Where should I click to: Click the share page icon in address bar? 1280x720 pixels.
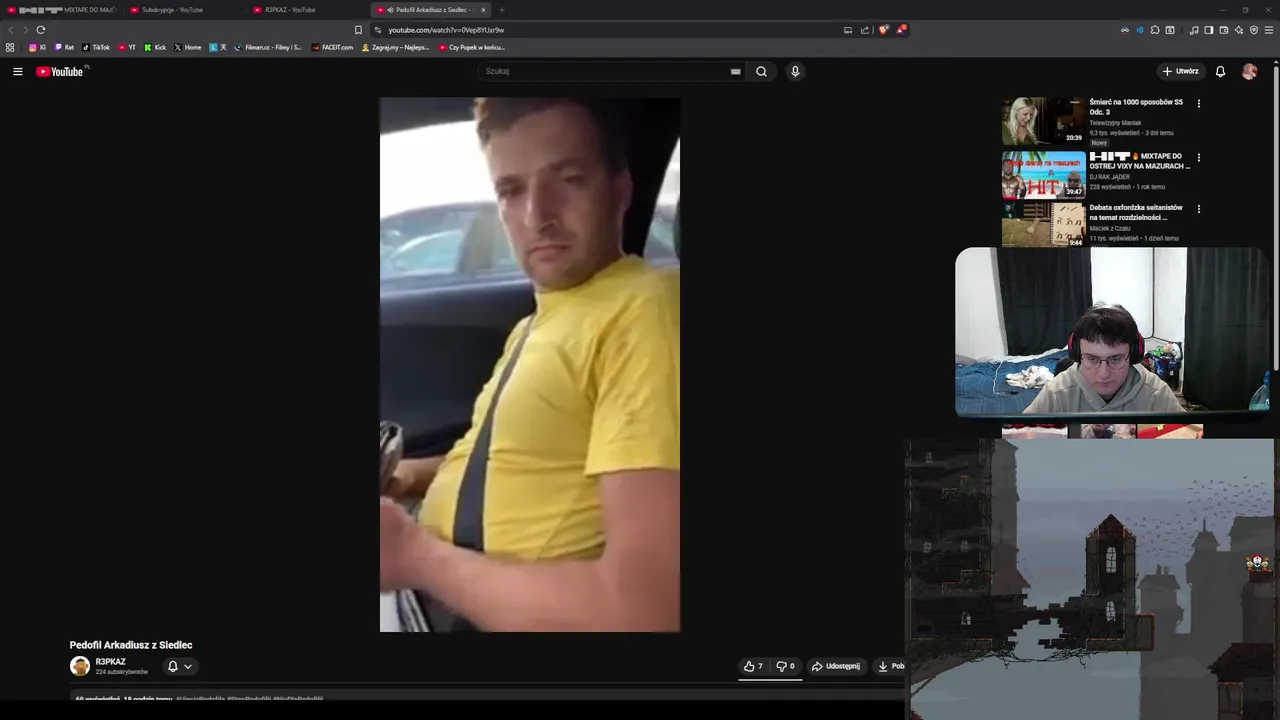click(x=865, y=30)
